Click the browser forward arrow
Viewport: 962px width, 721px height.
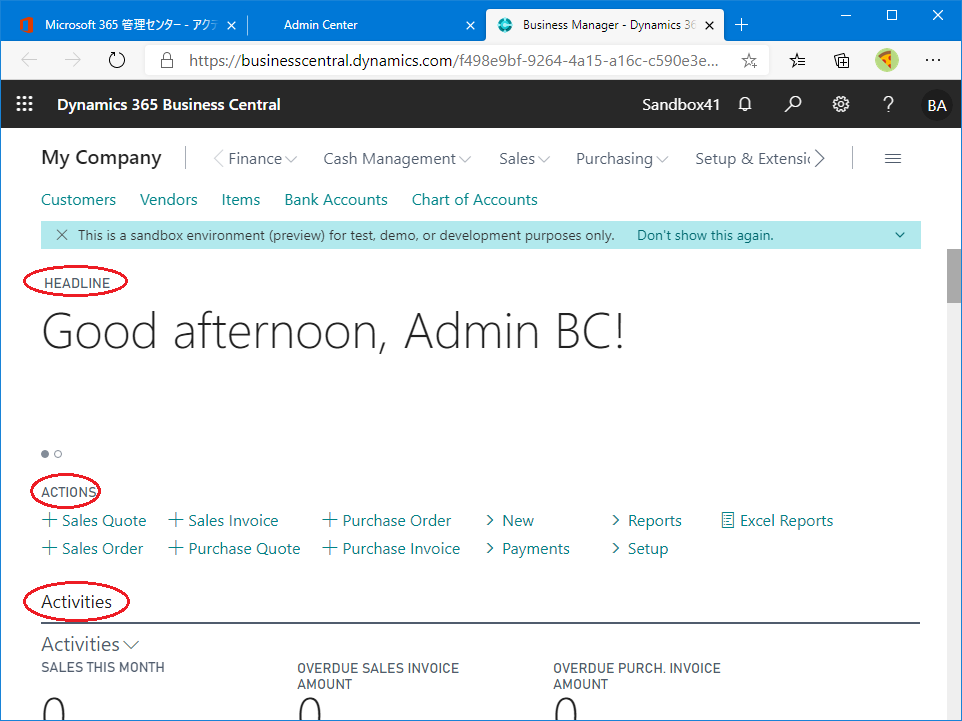click(73, 60)
